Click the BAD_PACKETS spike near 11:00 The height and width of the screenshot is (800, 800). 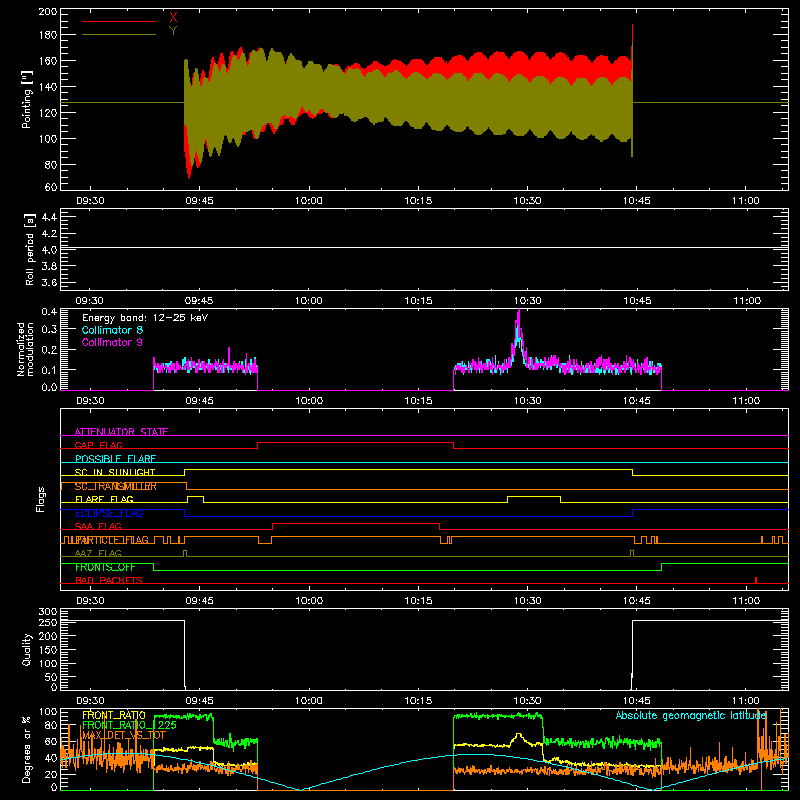point(756,580)
